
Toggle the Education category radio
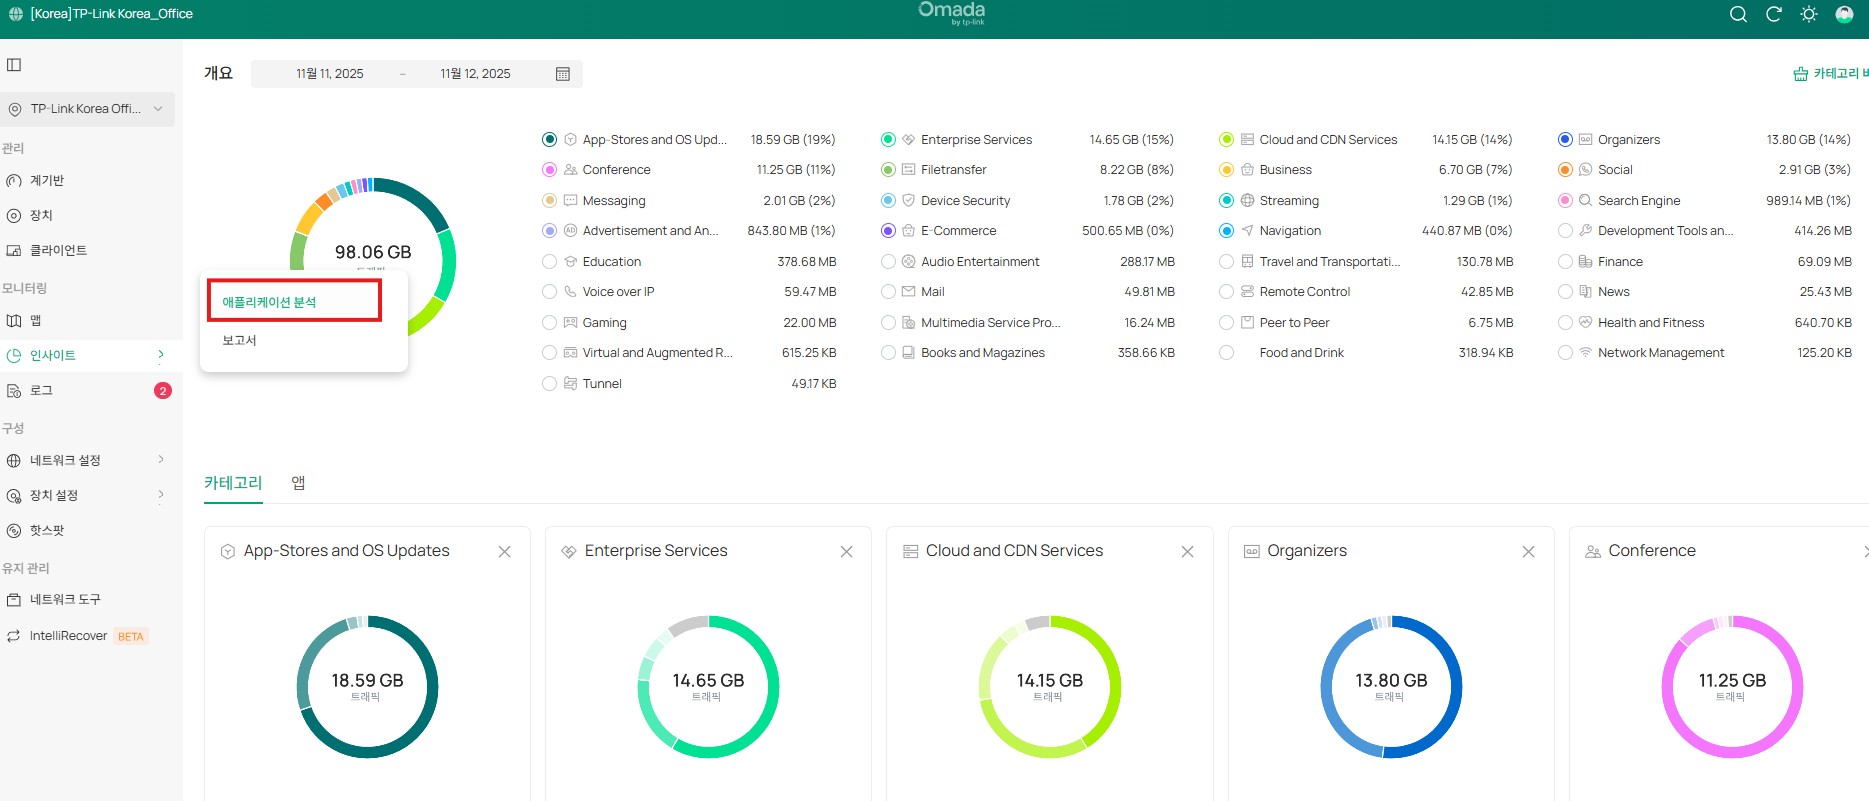[549, 262]
